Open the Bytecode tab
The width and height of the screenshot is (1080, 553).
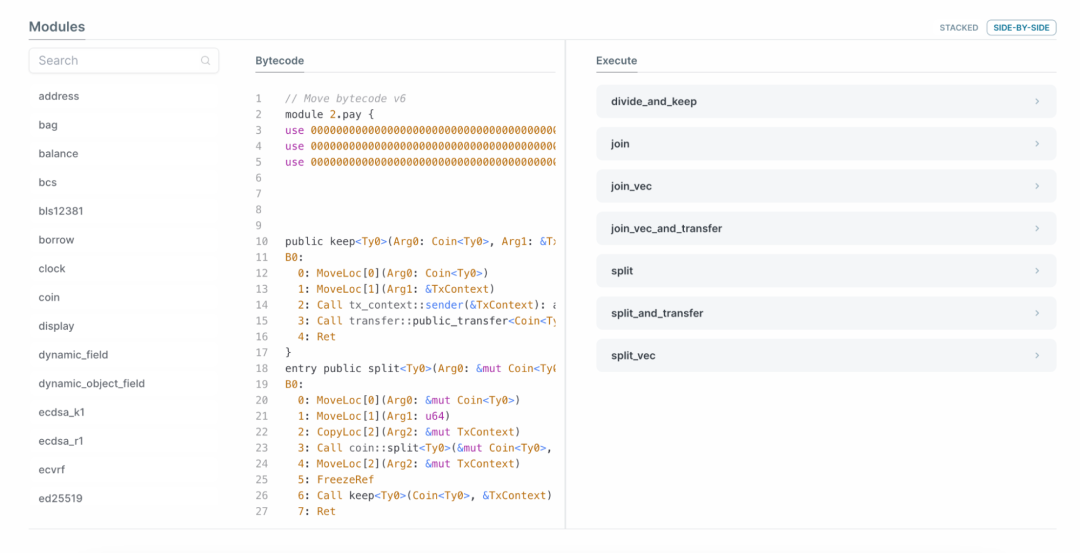tap(279, 61)
